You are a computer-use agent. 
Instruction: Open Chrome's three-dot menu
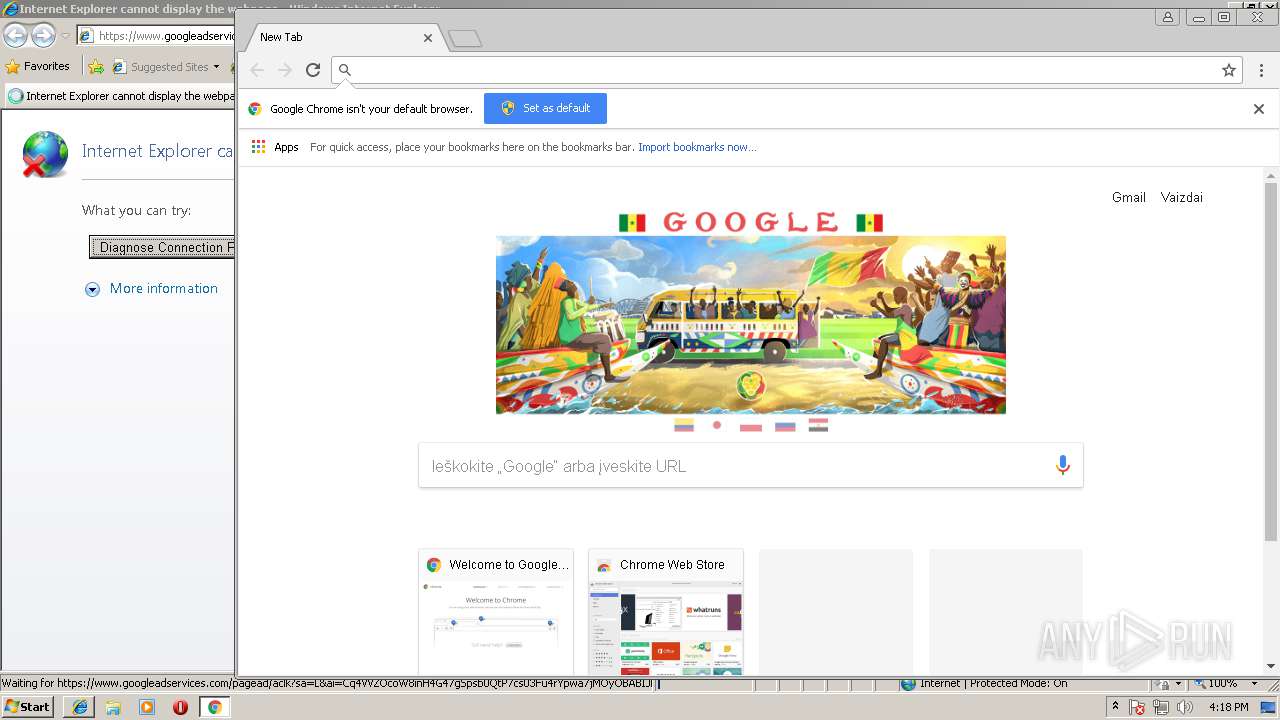(1261, 70)
